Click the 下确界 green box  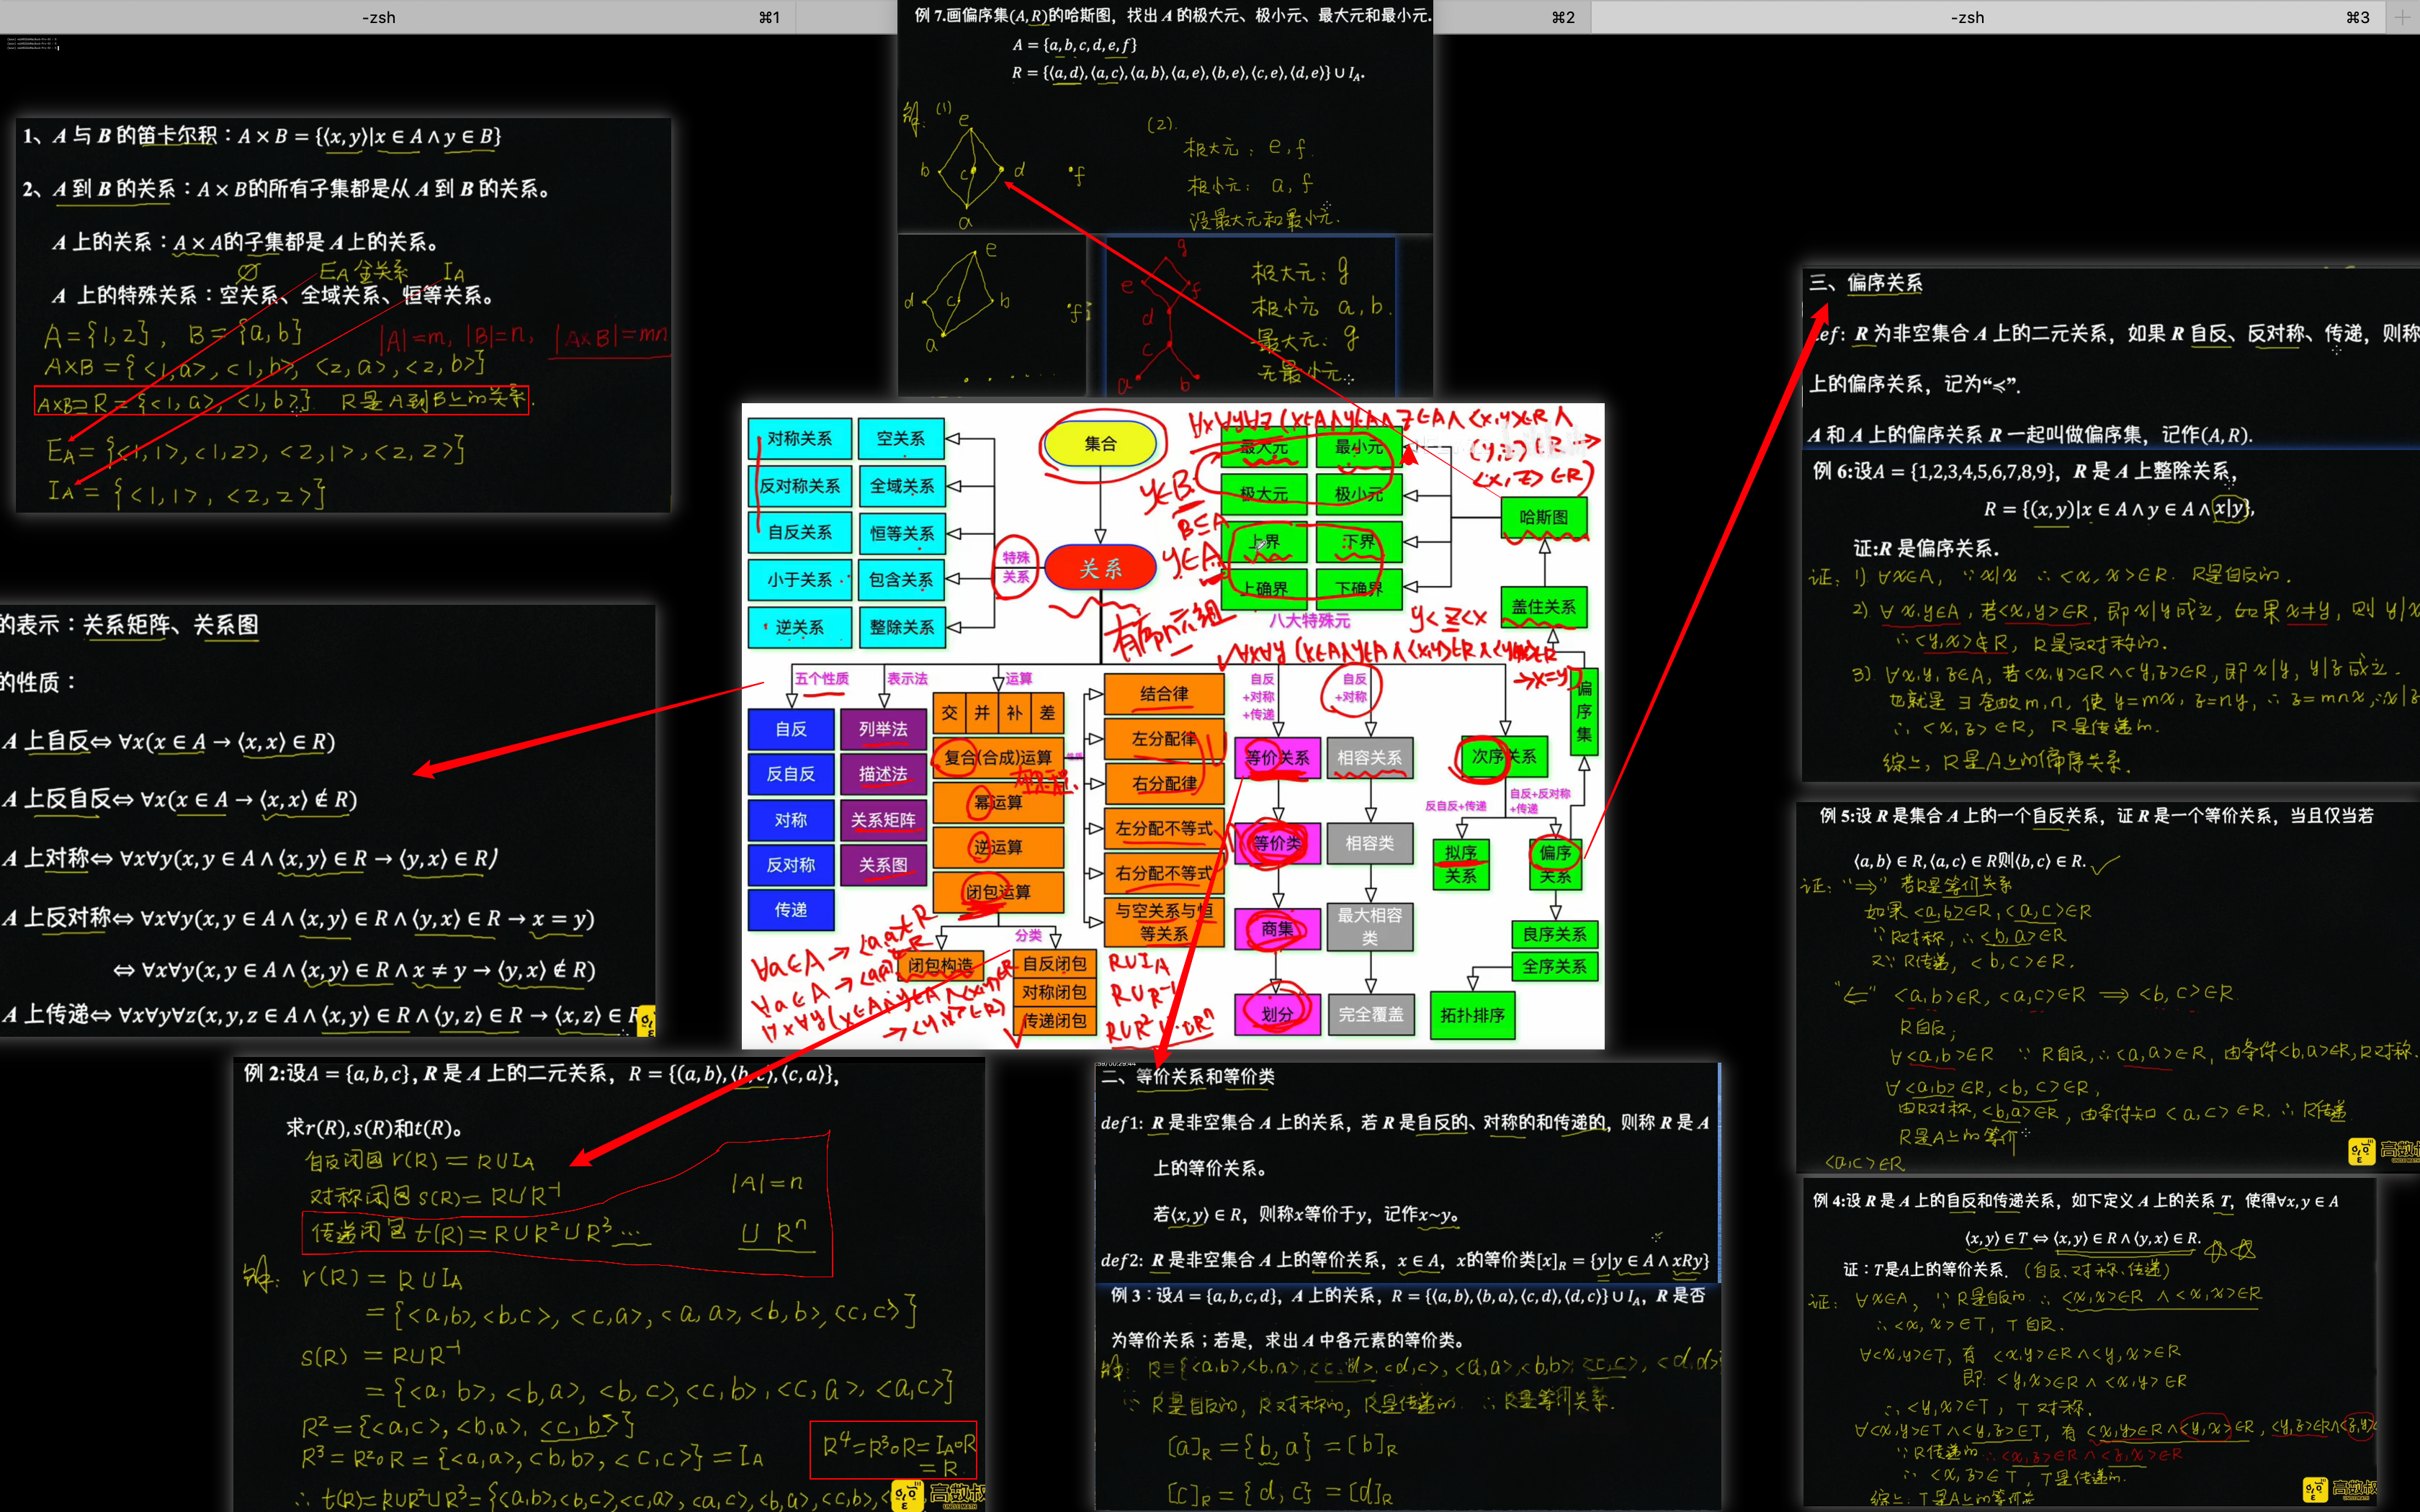pyautogui.click(x=1359, y=588)
